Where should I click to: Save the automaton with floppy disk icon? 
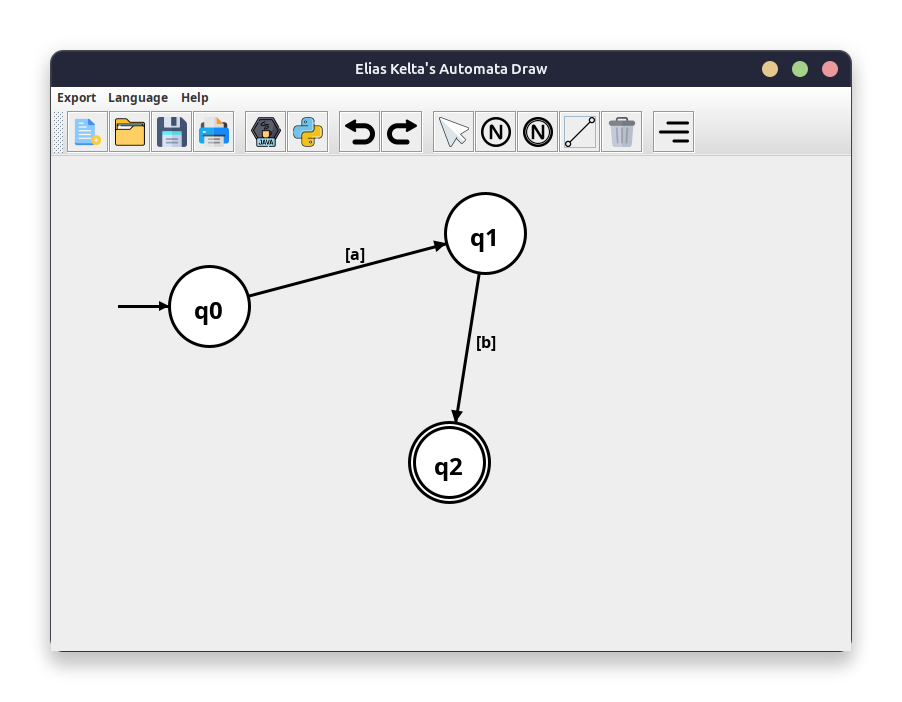point(172,132)
